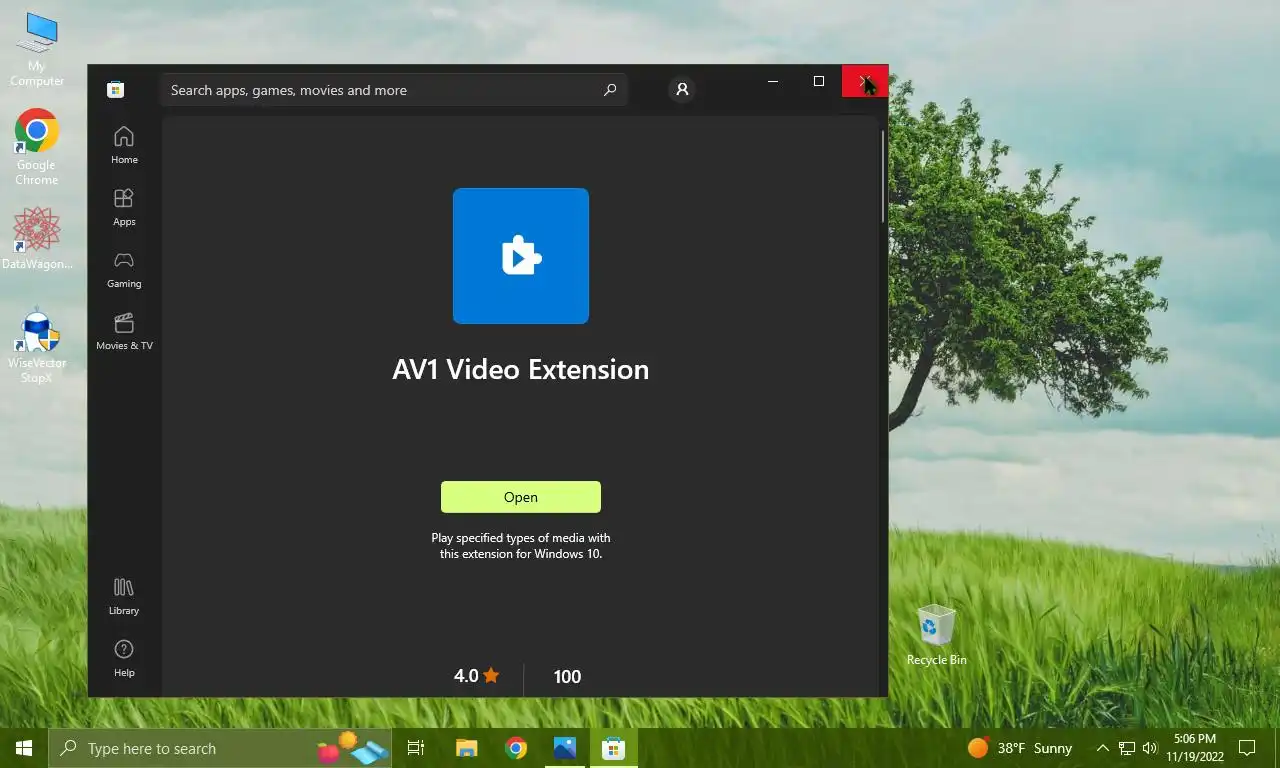1280x768 pixels.
Task: Click the 4.0 star rating
Action: pos(476,676)
